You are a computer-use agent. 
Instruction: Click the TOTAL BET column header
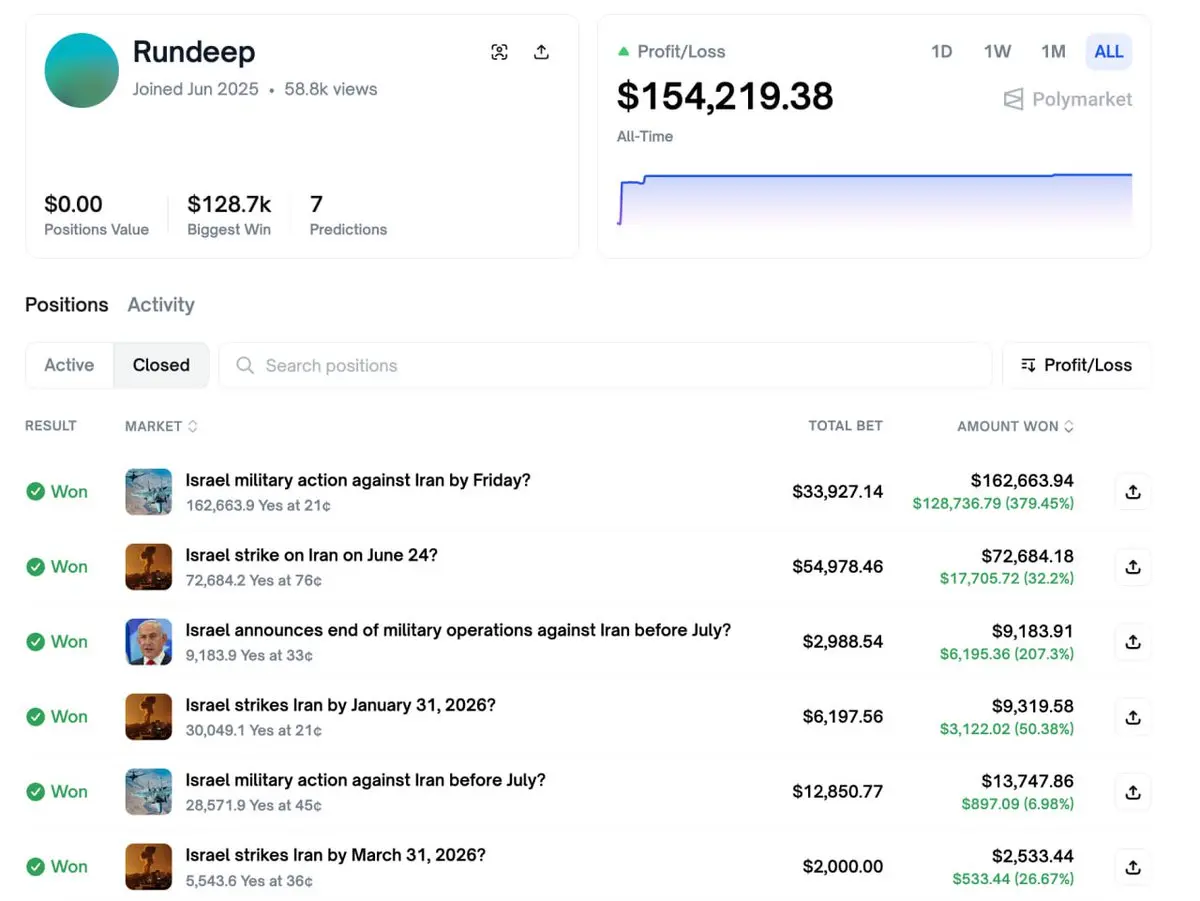(845, 426)
